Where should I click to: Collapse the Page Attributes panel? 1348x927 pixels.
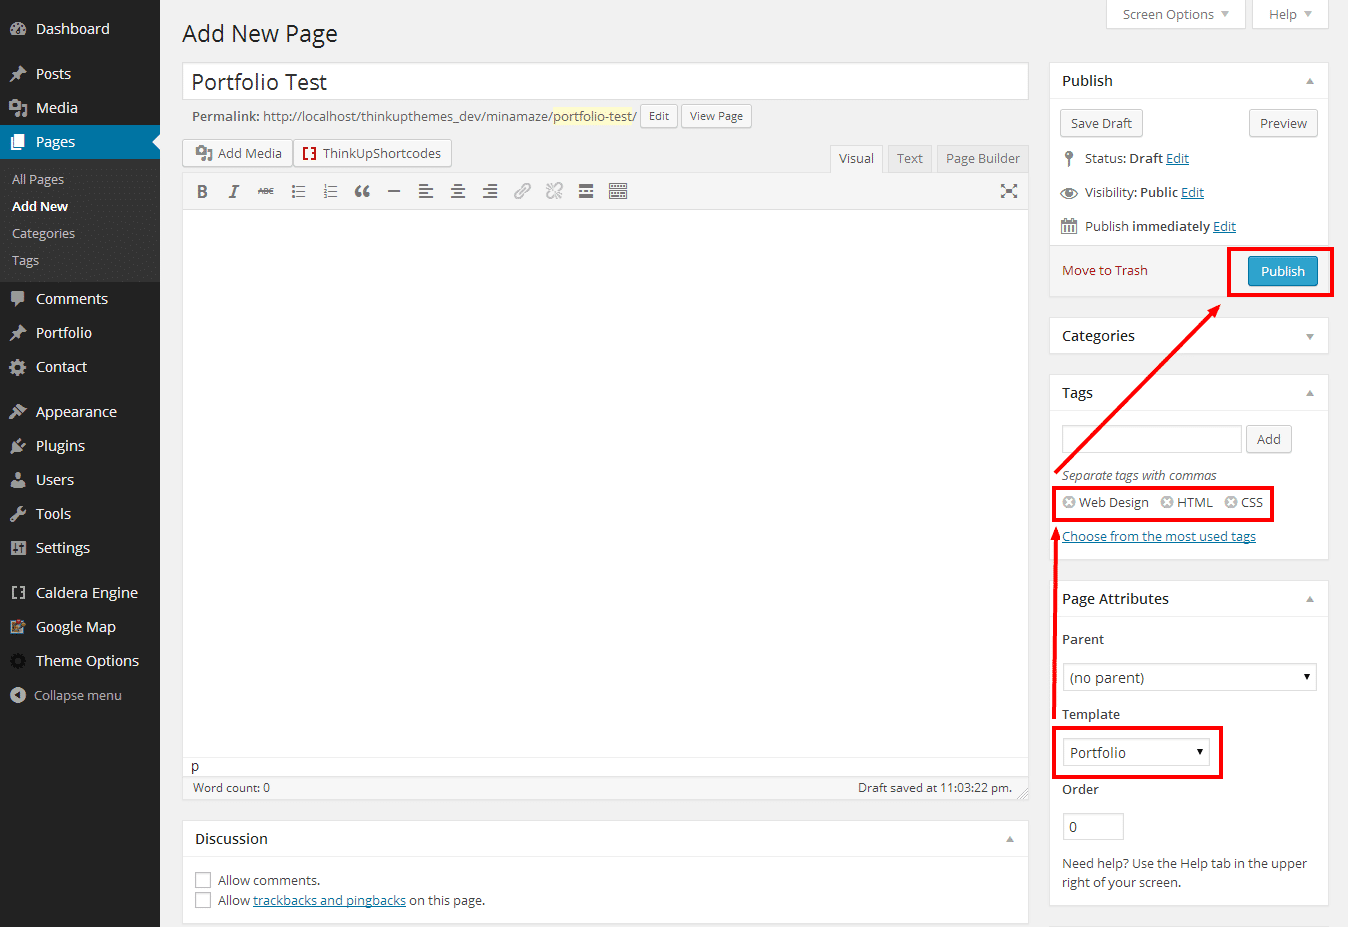[x=1310, y=599]
